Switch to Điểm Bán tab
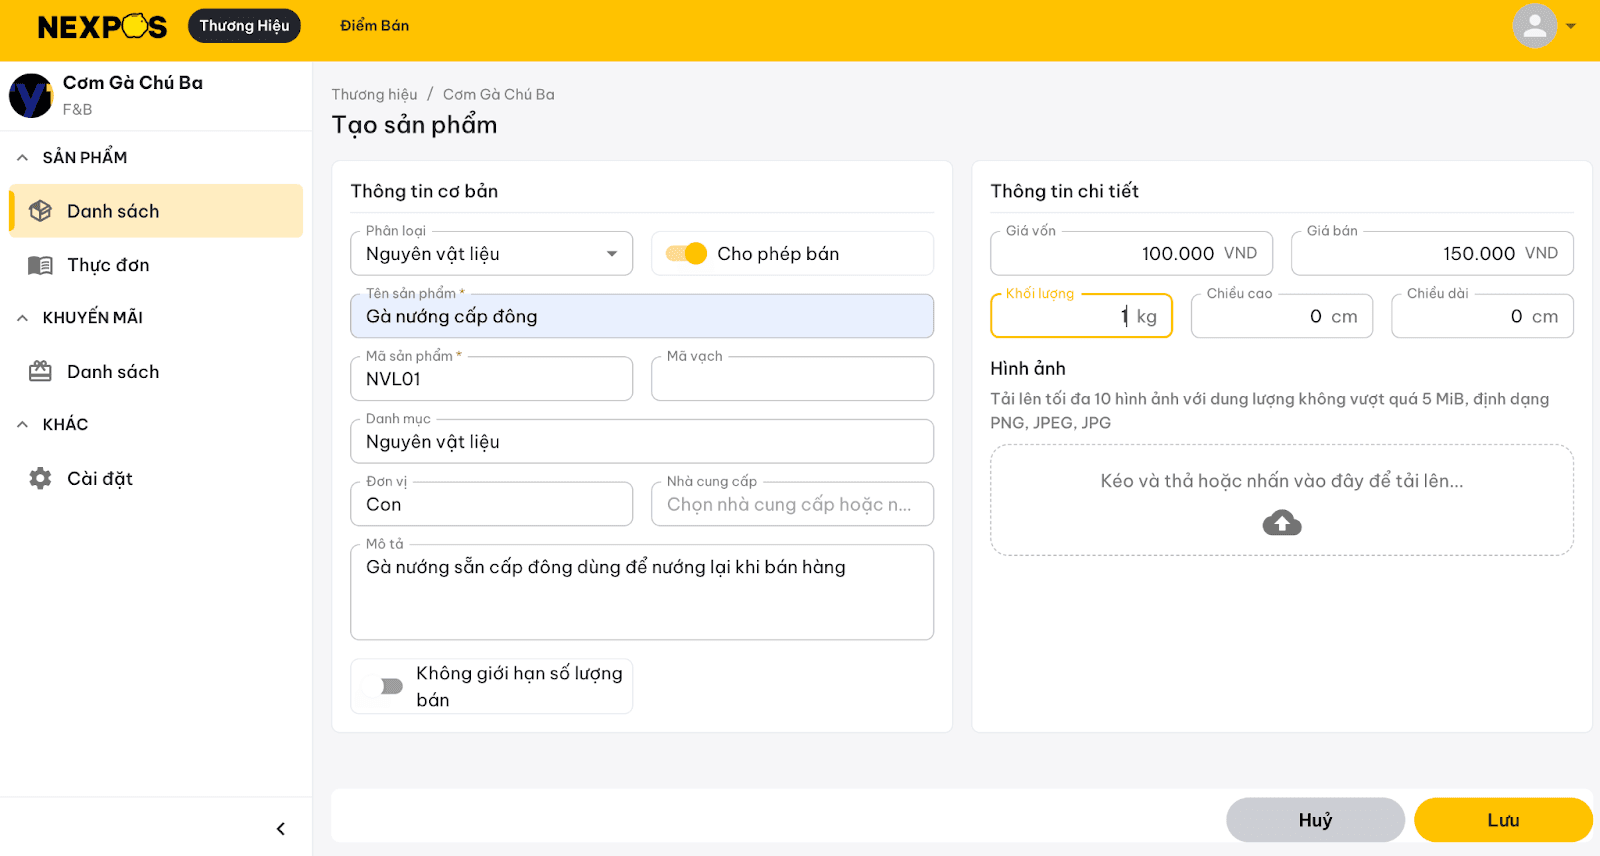Screen dimensions: 1600x856 pos(374,26)
